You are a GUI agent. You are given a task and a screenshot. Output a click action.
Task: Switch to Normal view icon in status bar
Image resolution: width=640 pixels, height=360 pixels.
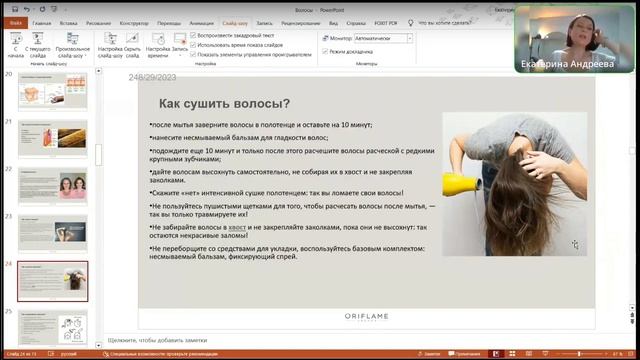496,354
